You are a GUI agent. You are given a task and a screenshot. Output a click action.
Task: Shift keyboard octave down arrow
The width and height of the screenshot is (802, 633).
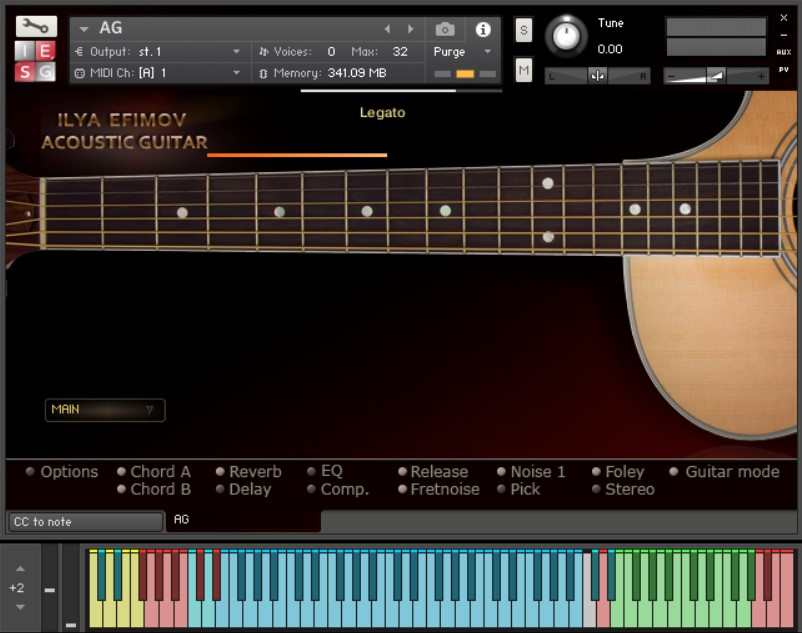[x=20, y=607]
